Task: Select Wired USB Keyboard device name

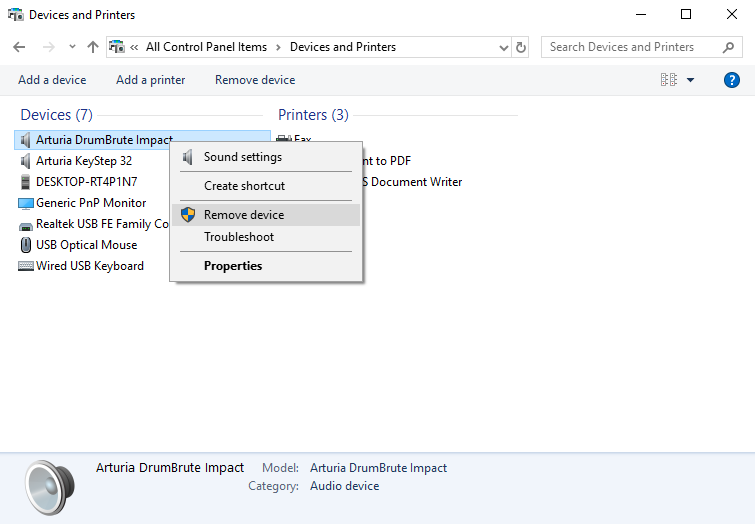Action: pyautogui.click(x=90, y=266)
